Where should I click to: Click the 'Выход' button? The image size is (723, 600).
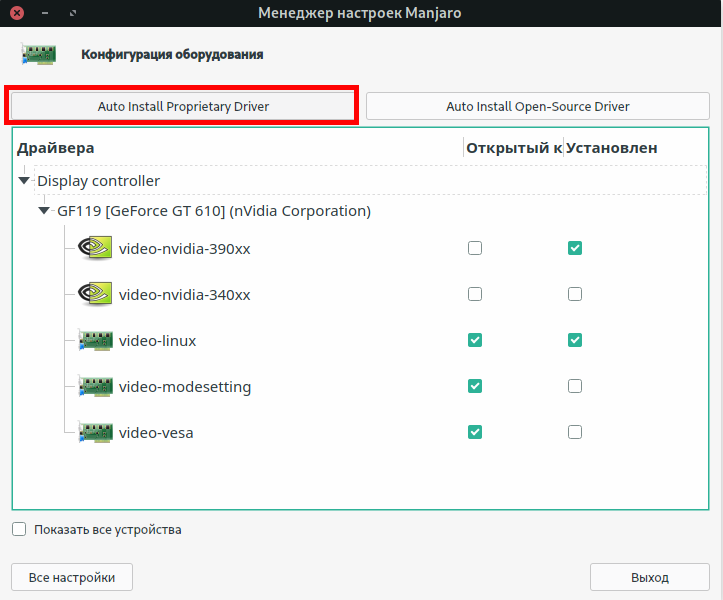[x=650, y=577]
